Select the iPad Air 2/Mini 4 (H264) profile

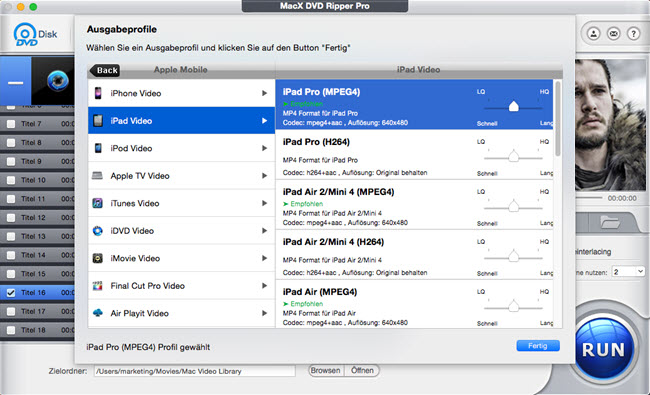click(414, 254)
